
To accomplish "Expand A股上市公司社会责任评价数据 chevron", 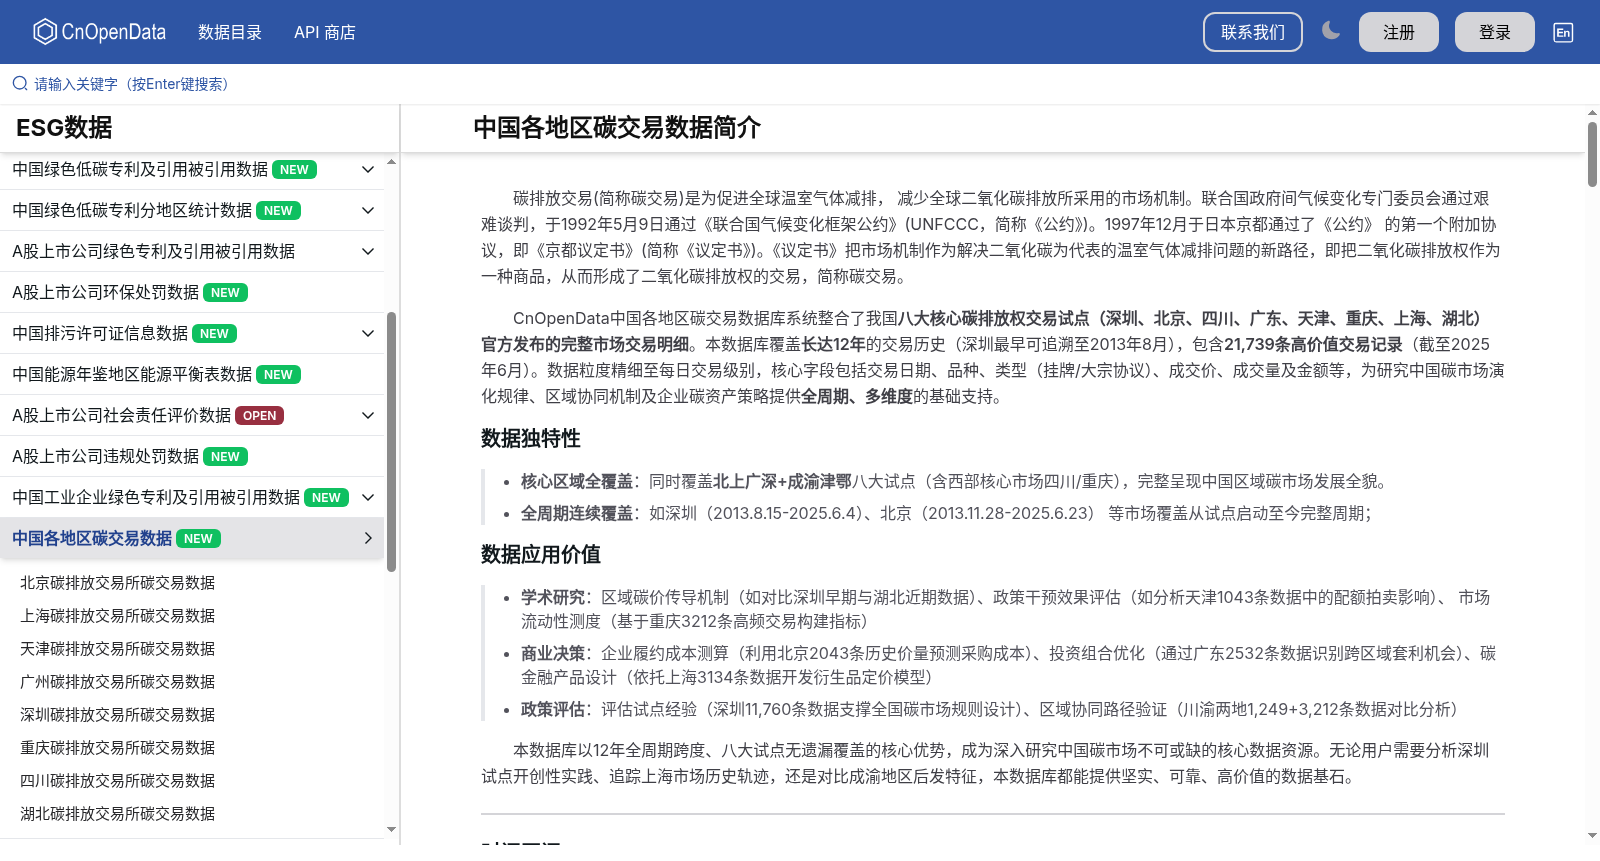I will [x=368, y=416].
